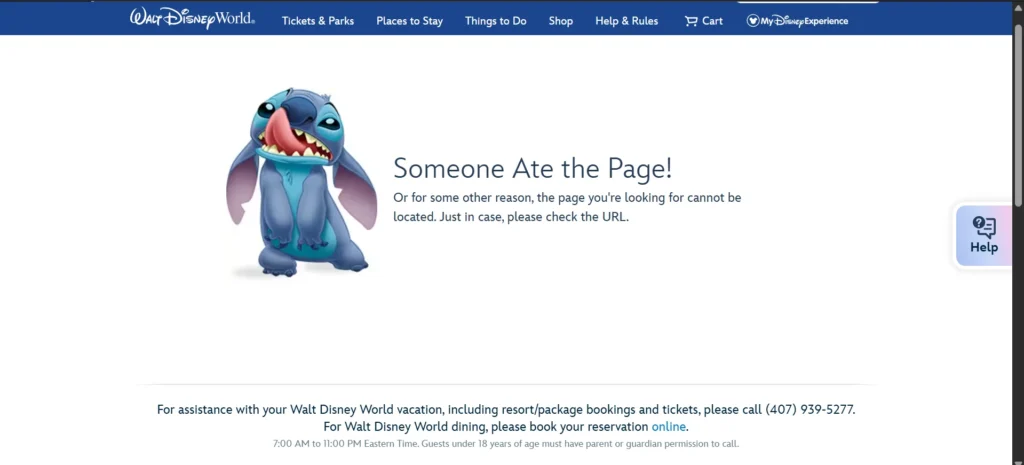
Task: Click the phone number (407) 939-5277
Action: click(810, 410)
